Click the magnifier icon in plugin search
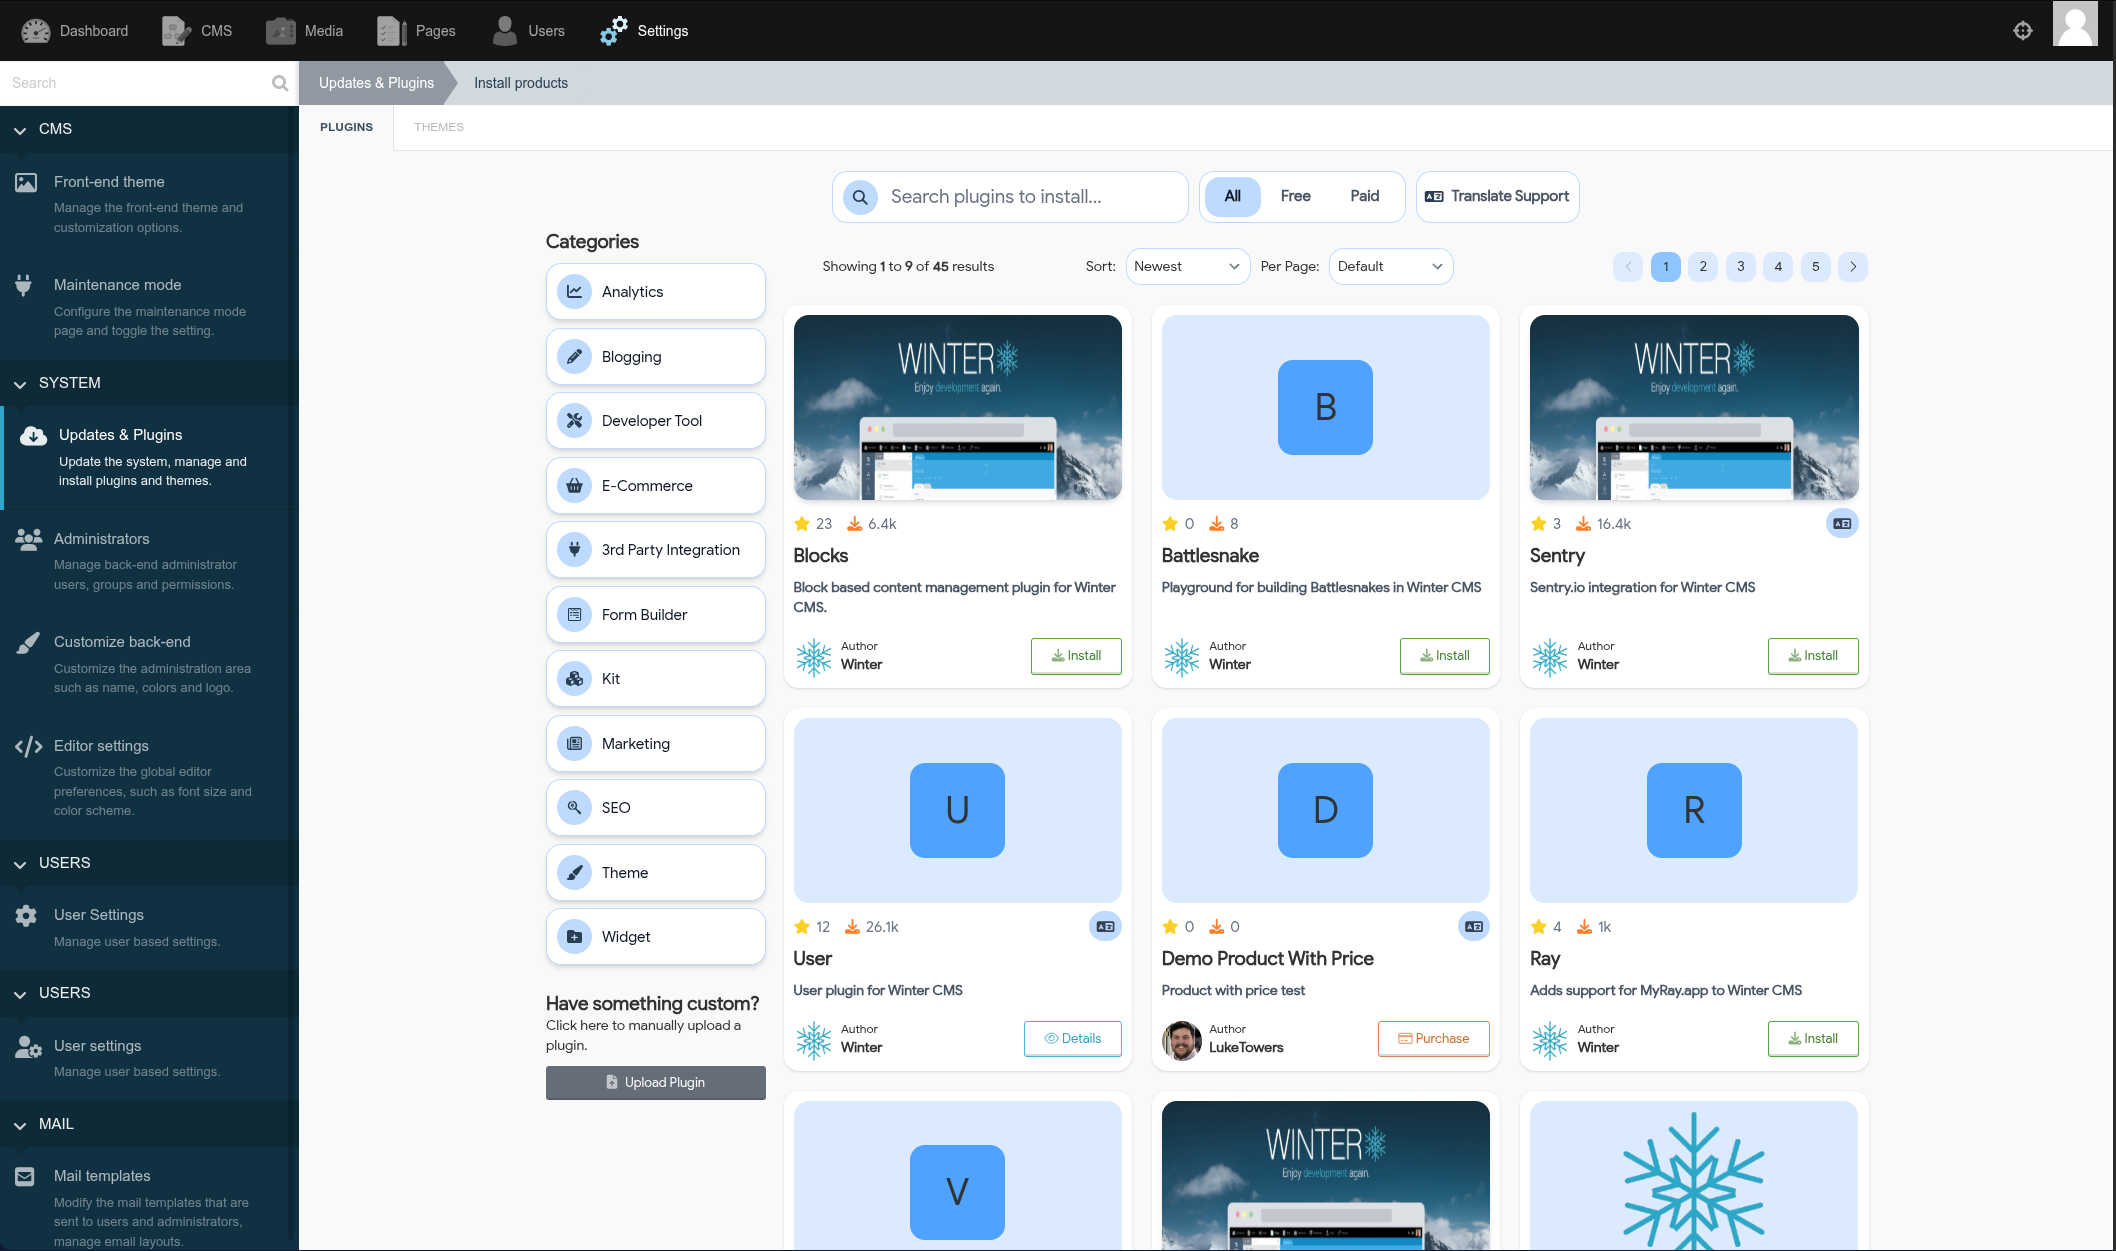The image size is (2116, 1251). 860,197
